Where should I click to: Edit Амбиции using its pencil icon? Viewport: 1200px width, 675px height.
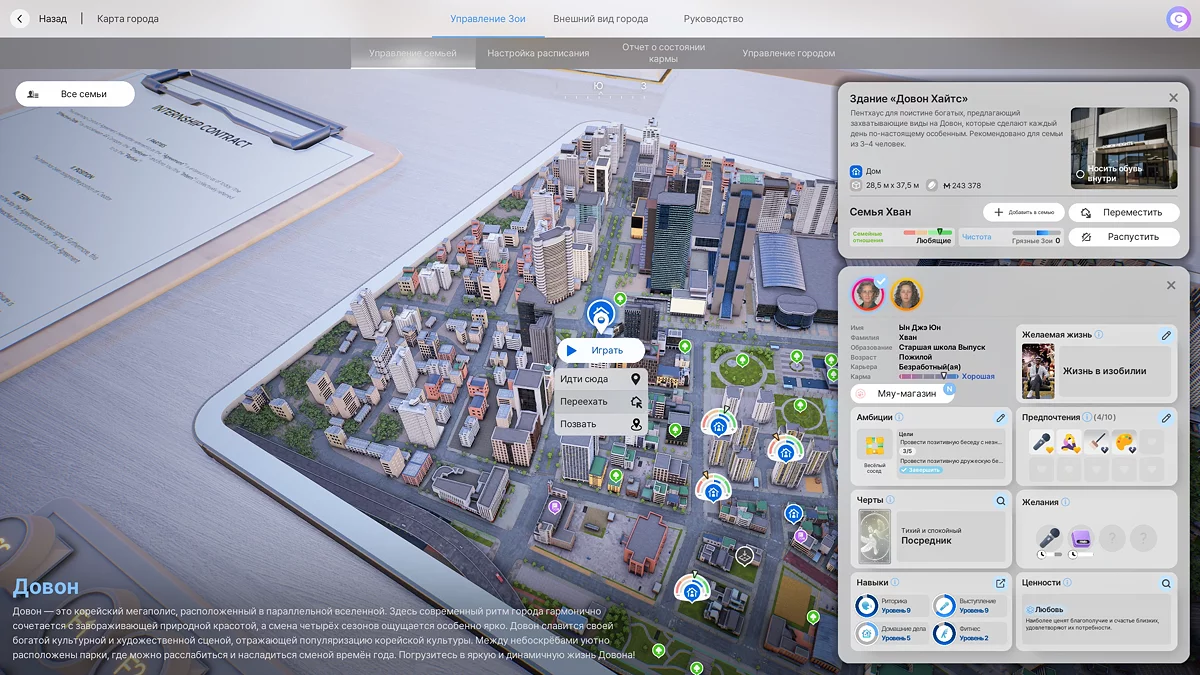[x=1000, y=418]
